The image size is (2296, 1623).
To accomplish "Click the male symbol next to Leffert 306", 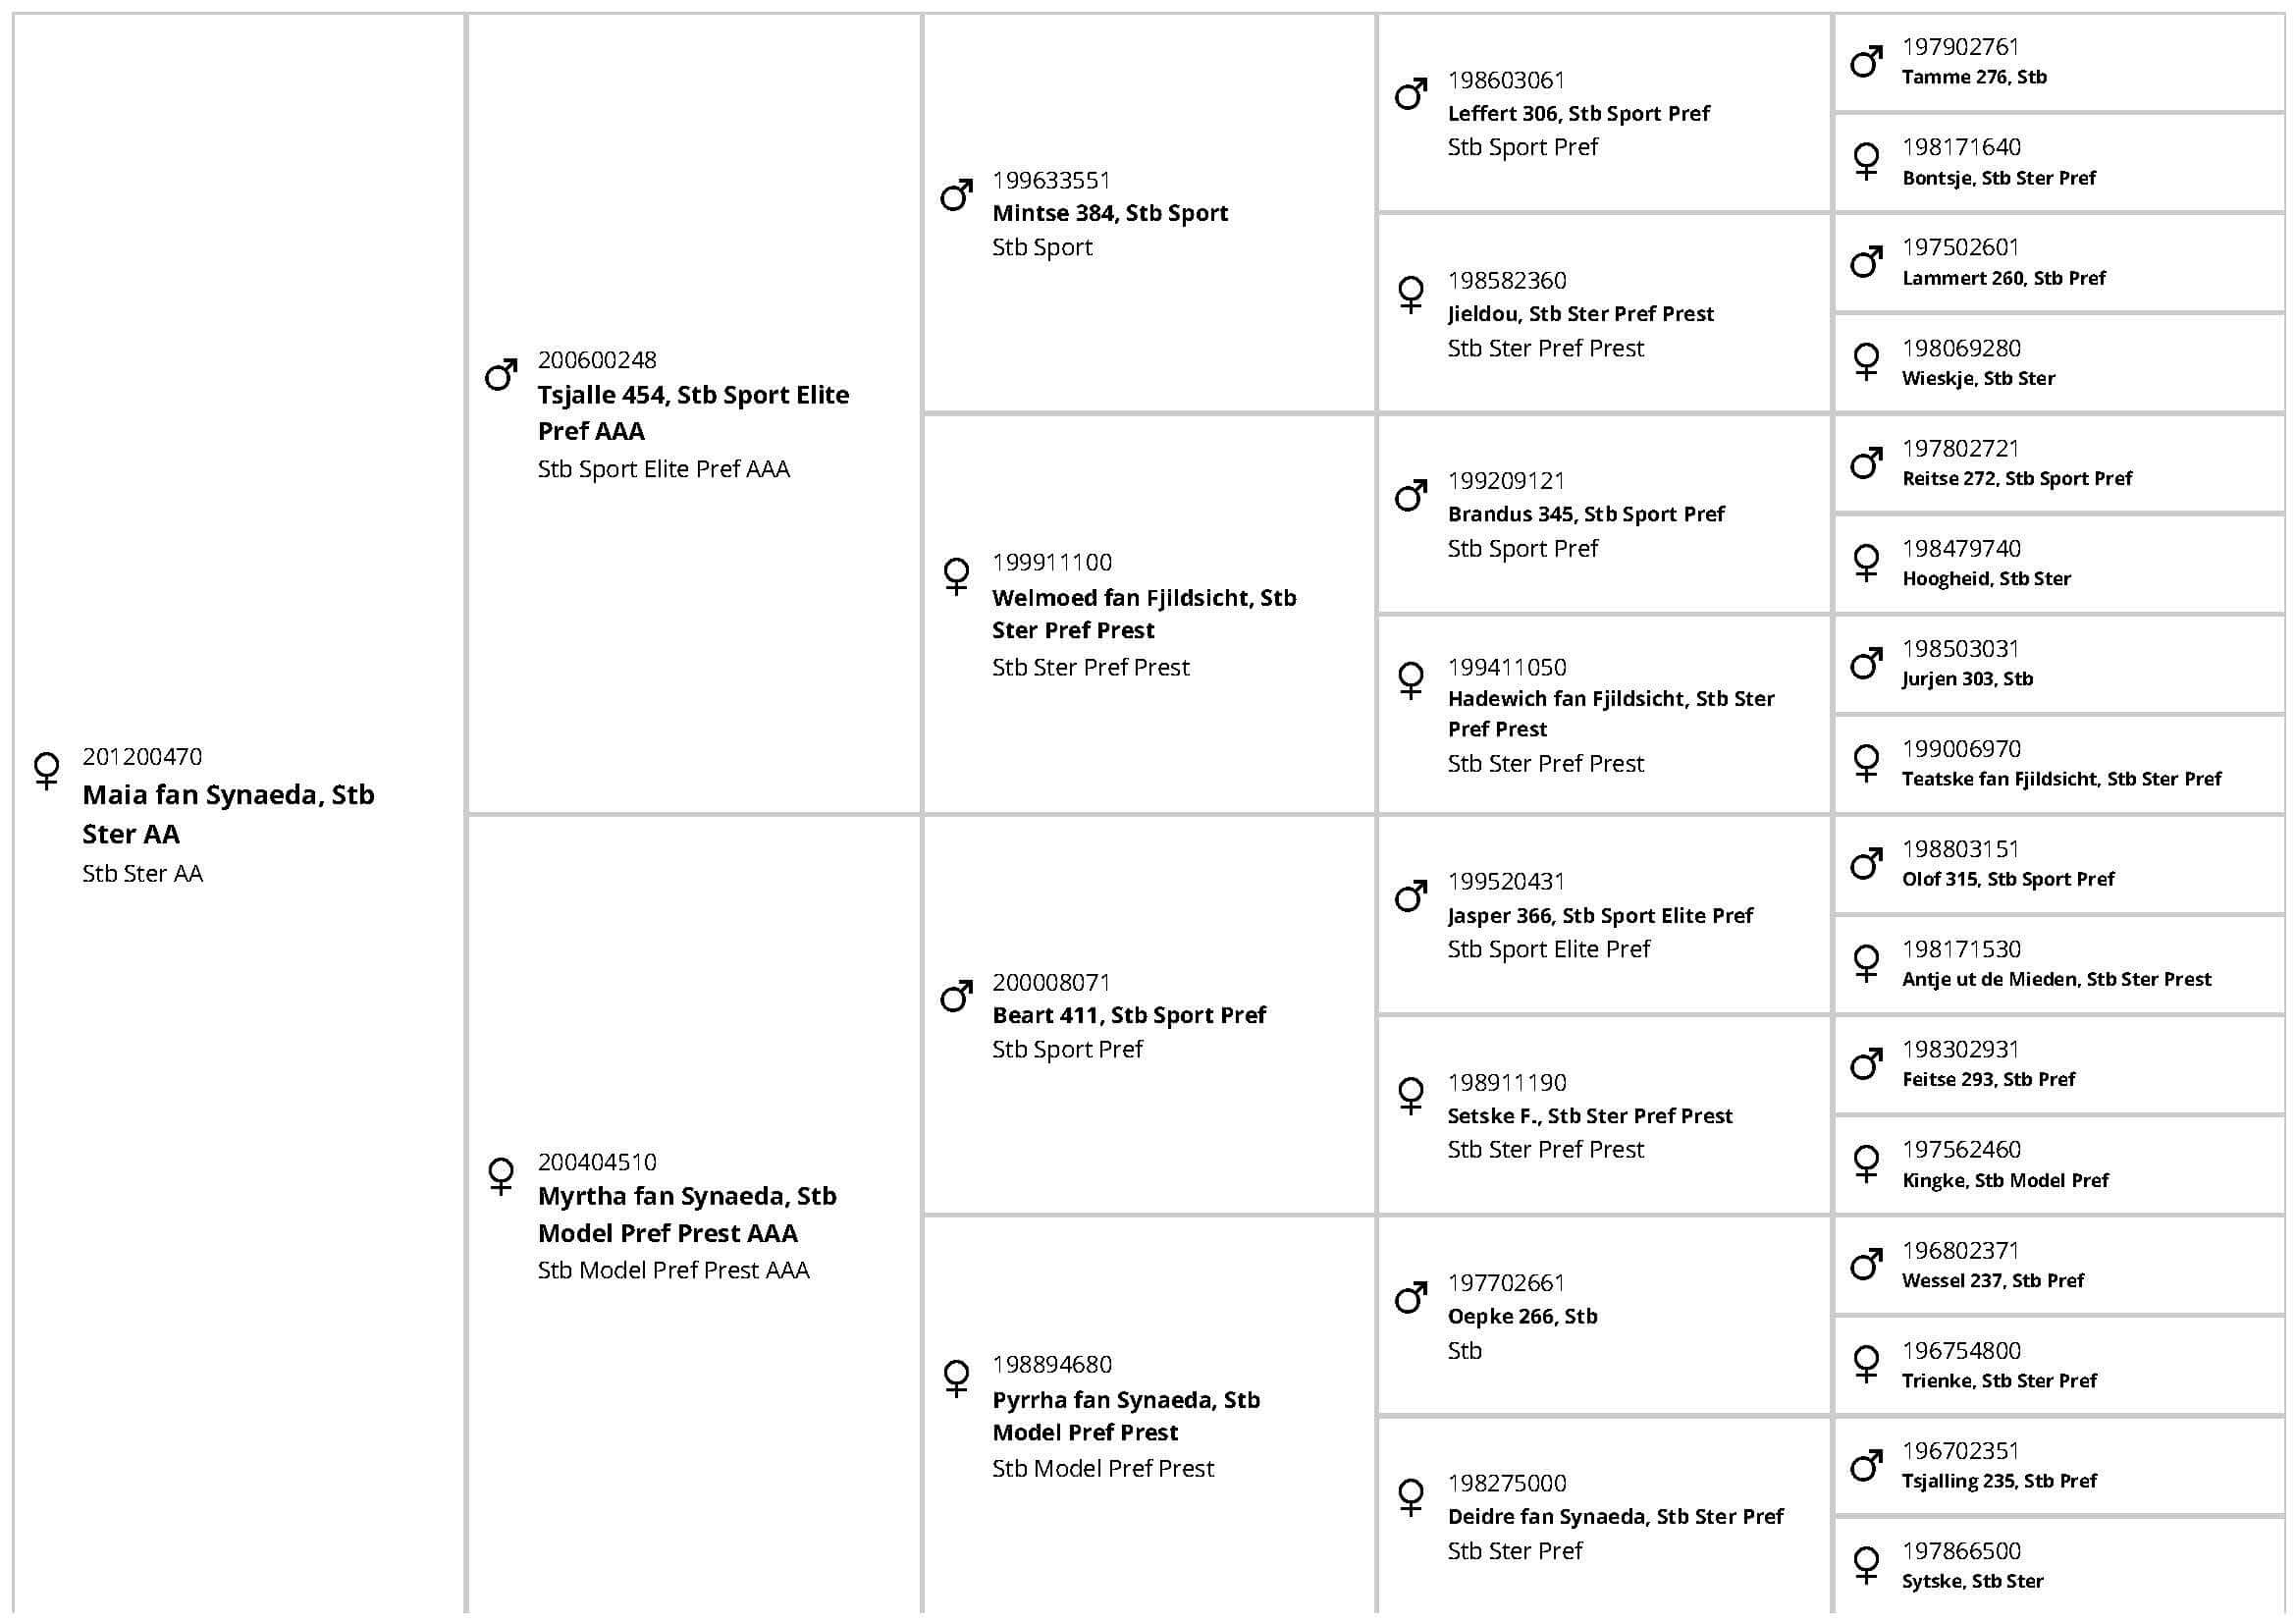I will 1411,94.
